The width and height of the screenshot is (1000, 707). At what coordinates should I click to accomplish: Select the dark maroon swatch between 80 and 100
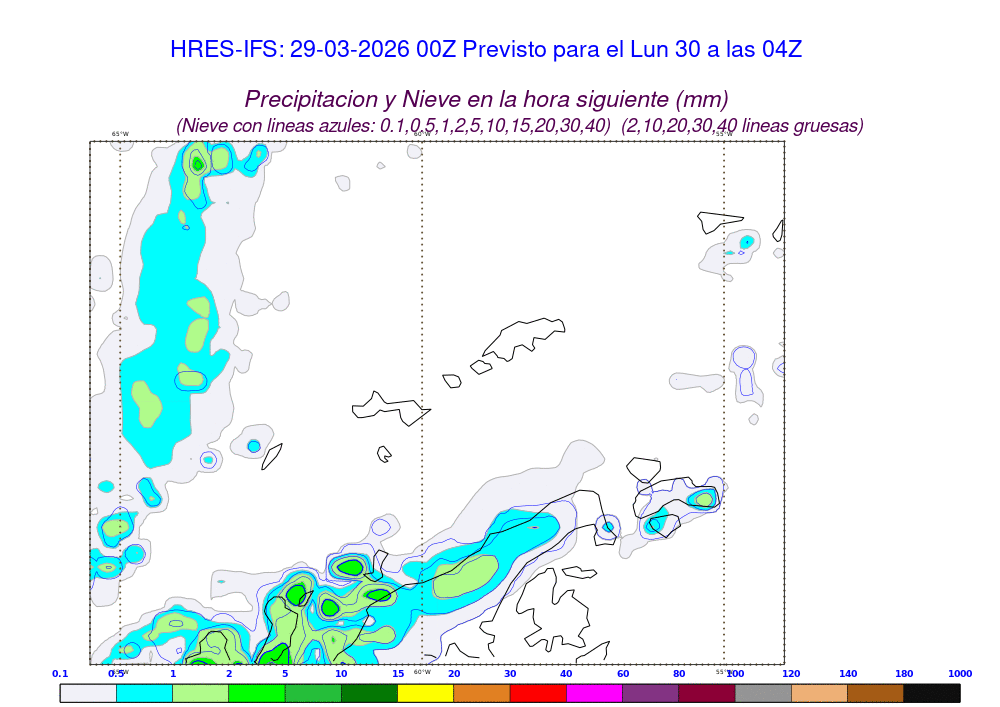707,693
